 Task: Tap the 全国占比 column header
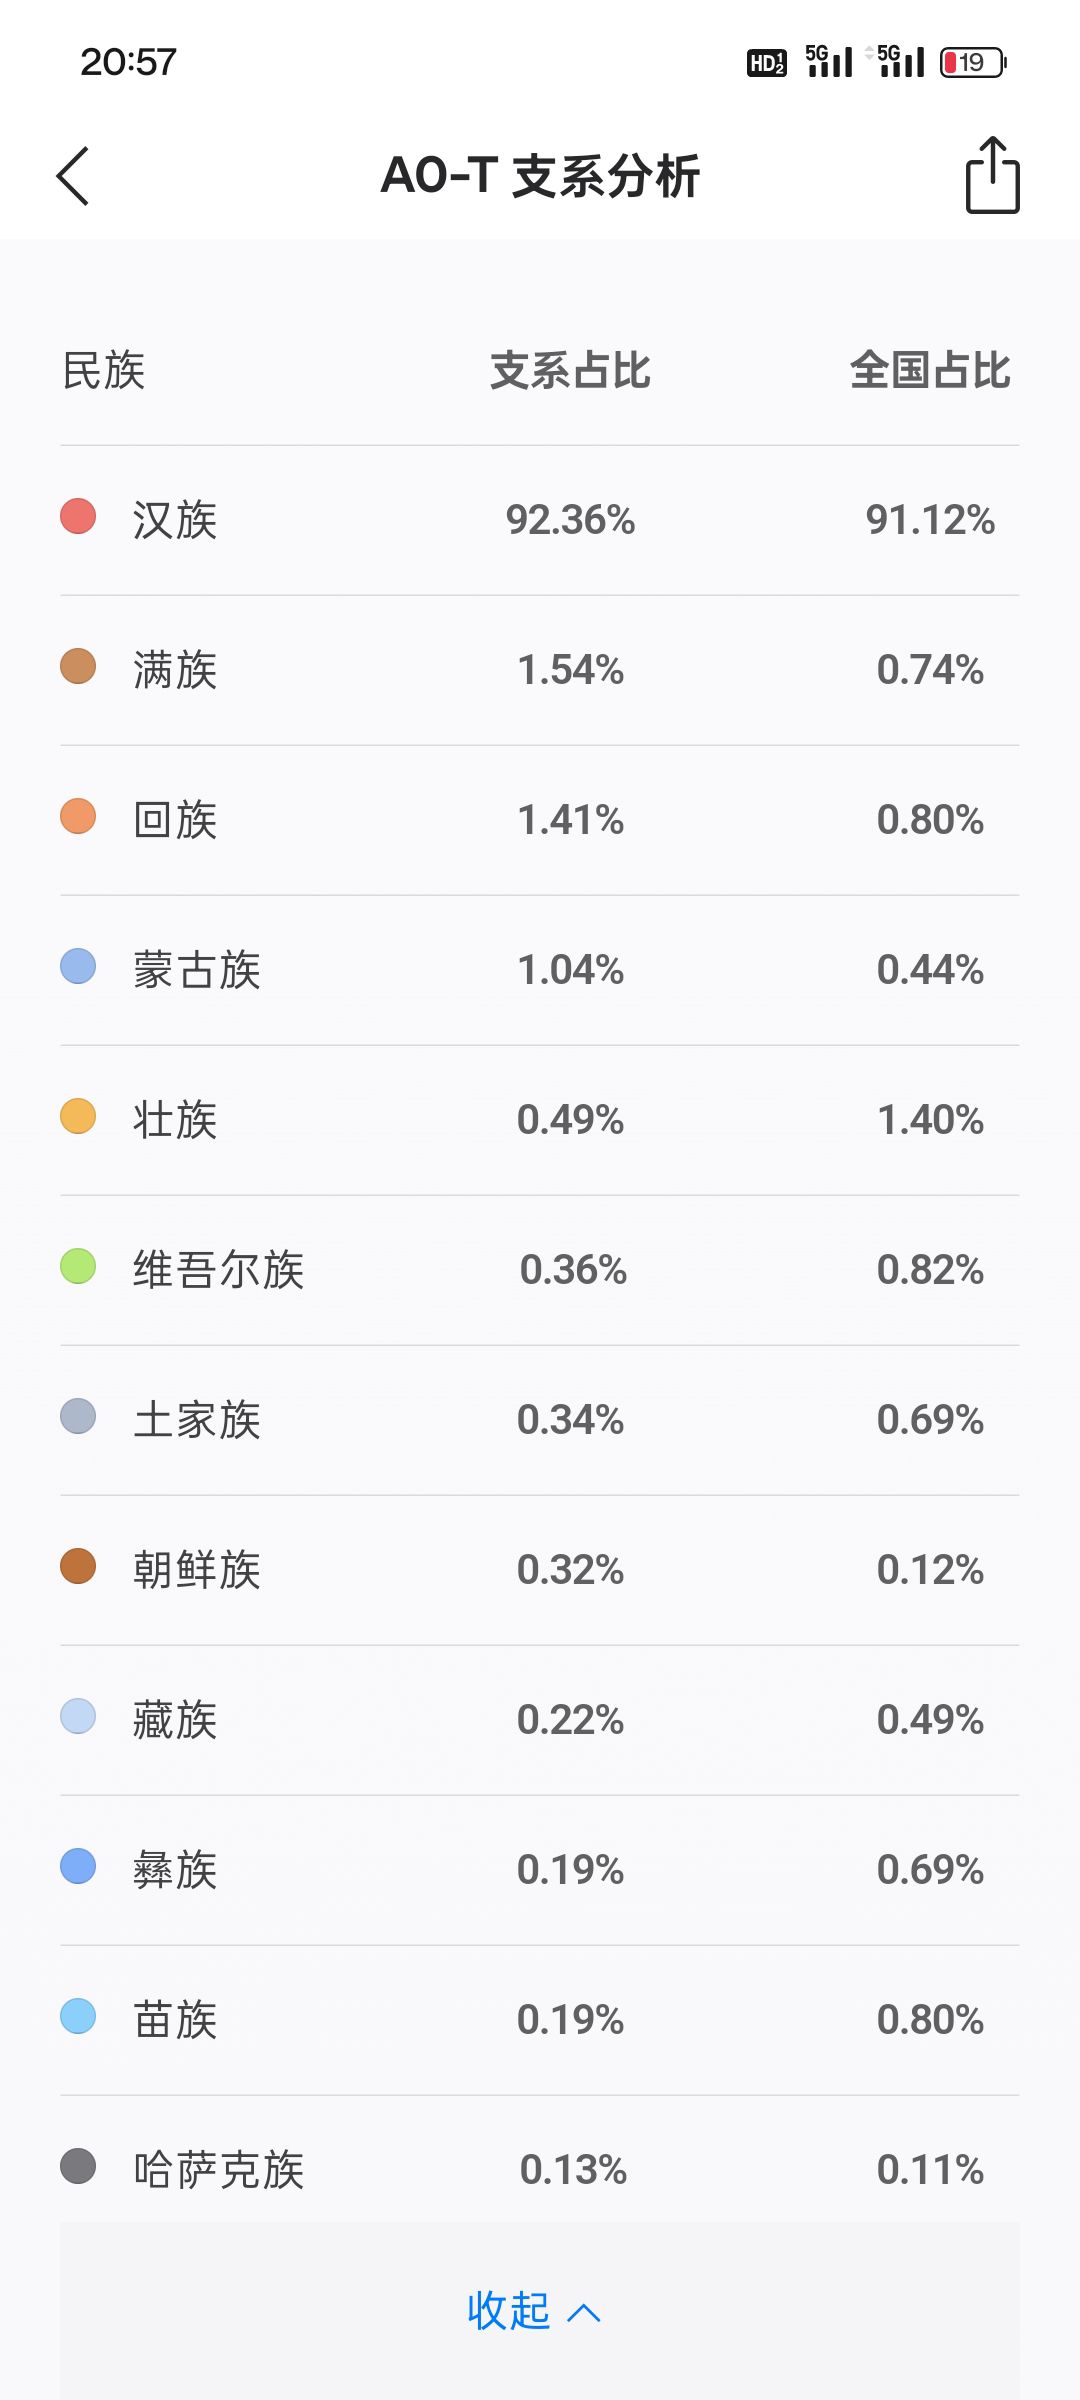coord(930,371)
